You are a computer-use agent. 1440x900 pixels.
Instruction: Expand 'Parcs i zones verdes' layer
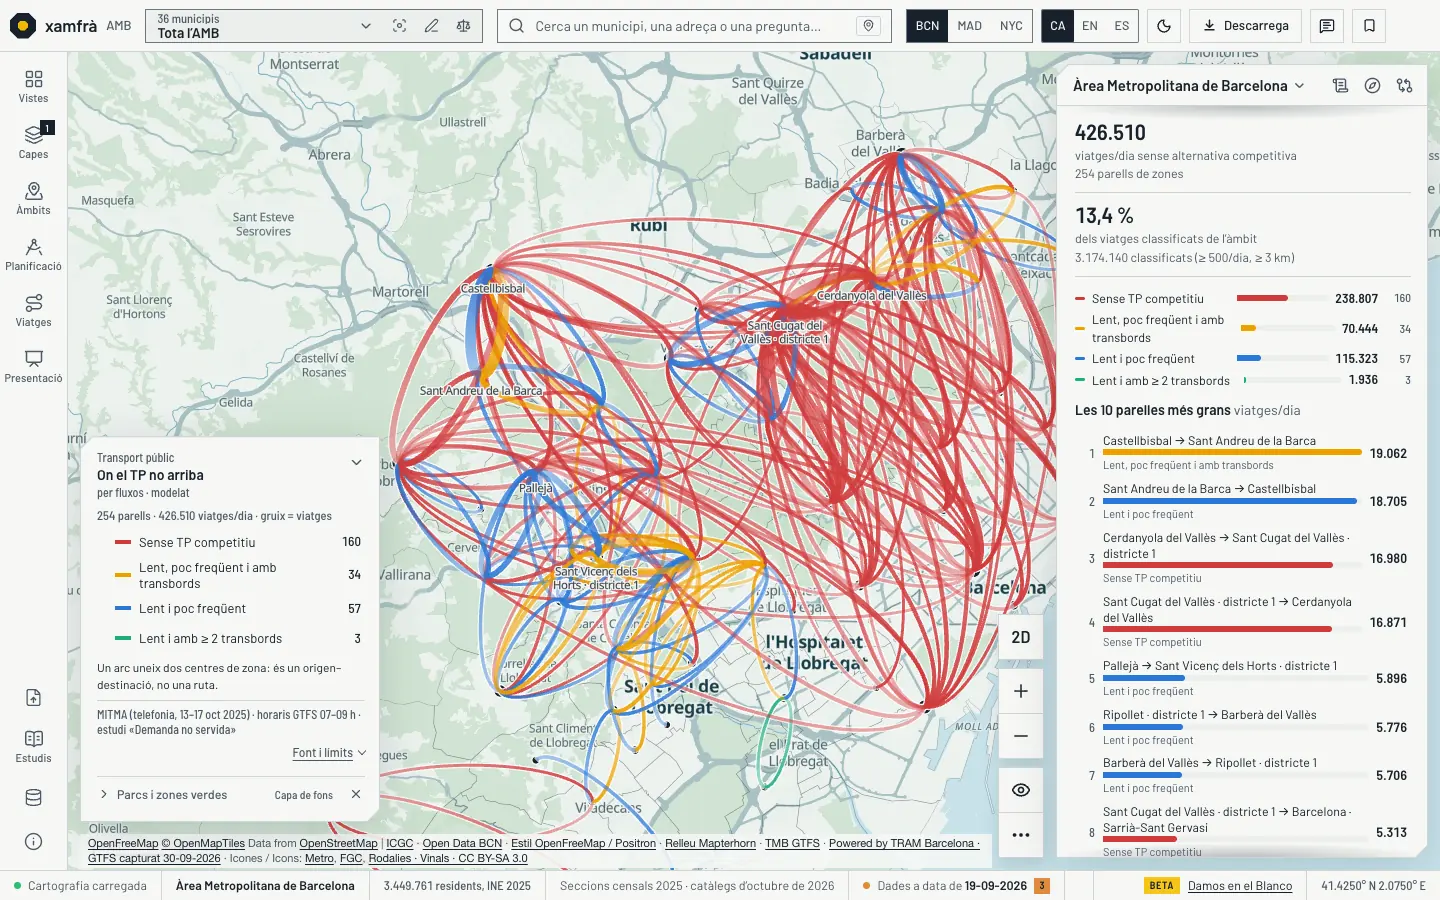[x=164, y=795]
